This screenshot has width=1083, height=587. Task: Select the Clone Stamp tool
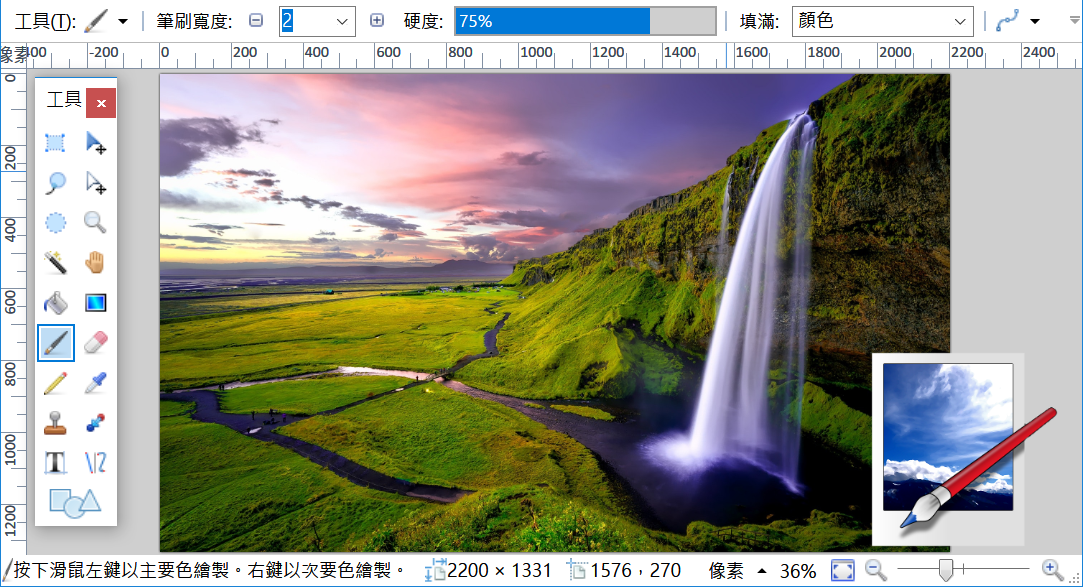point(55,422)
